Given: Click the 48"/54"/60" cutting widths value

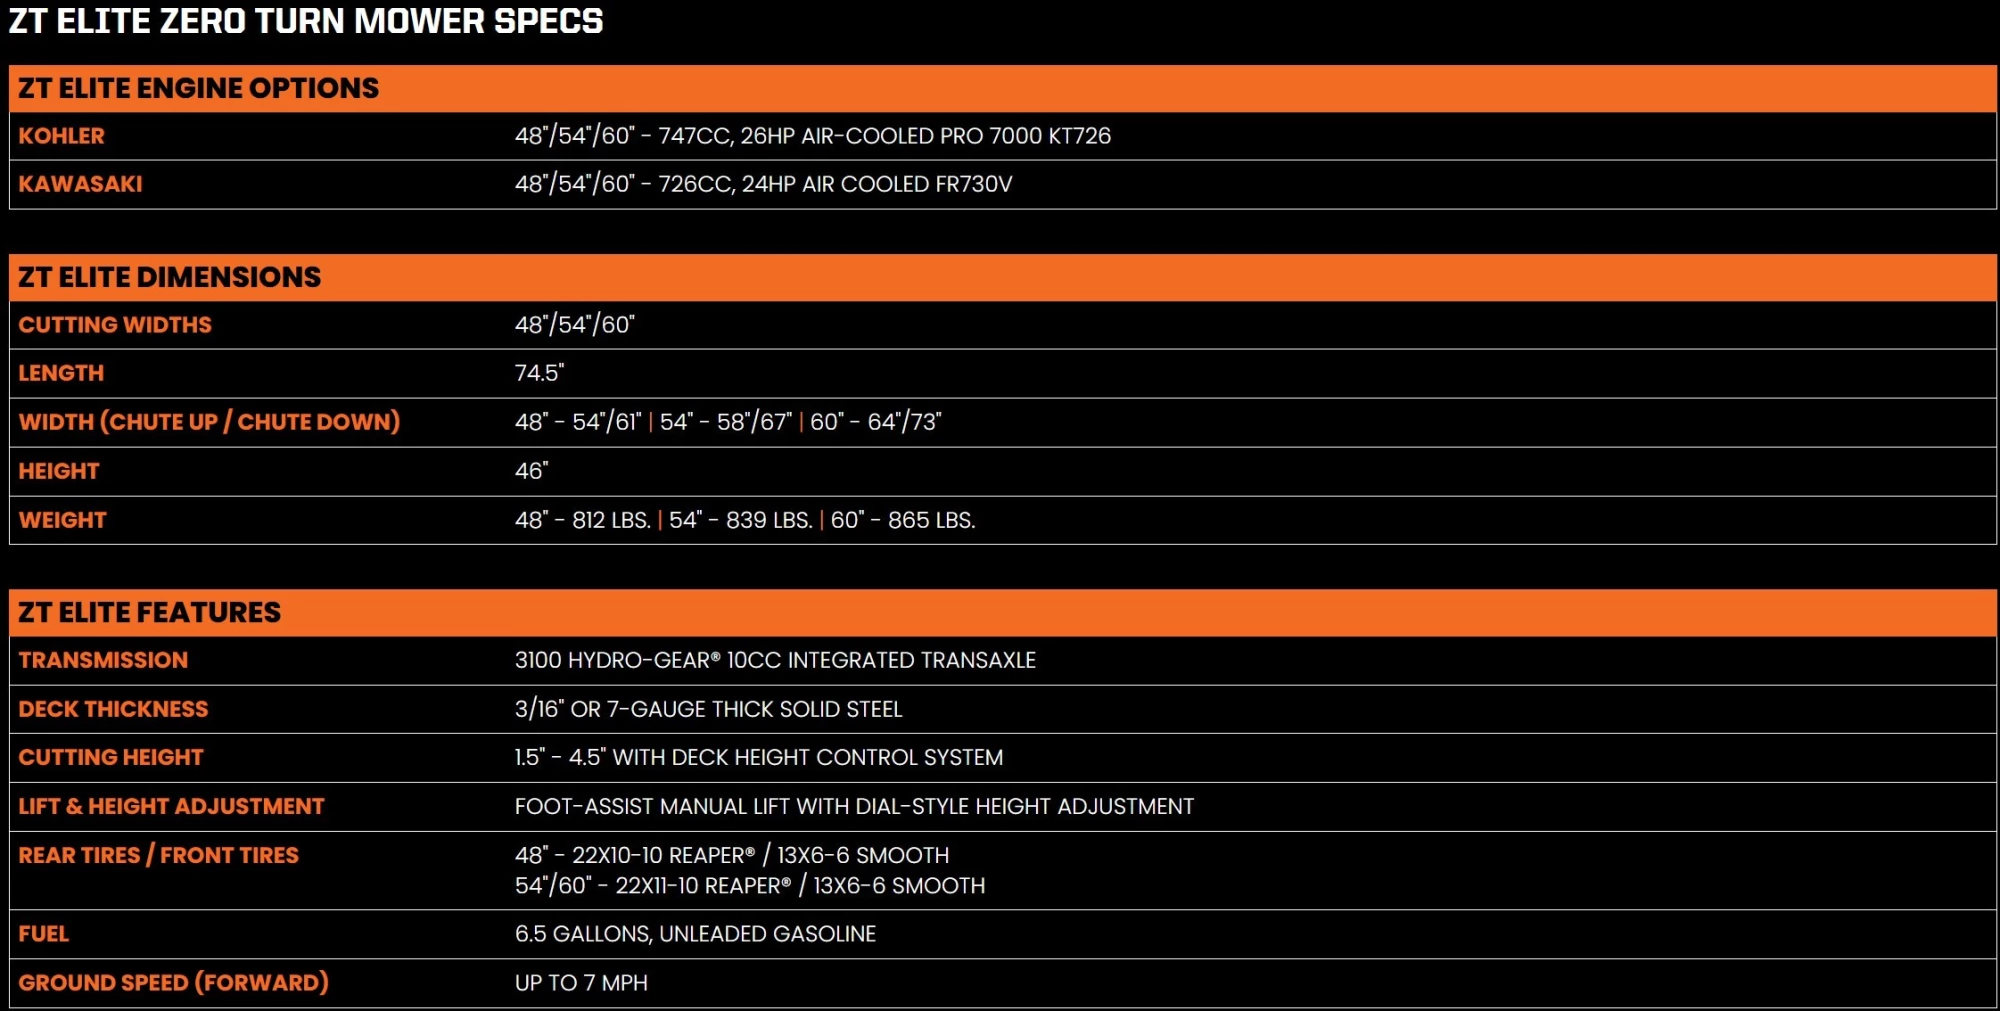Looking at the screenshot, I should pyautogui.click(x=575, y=325).
